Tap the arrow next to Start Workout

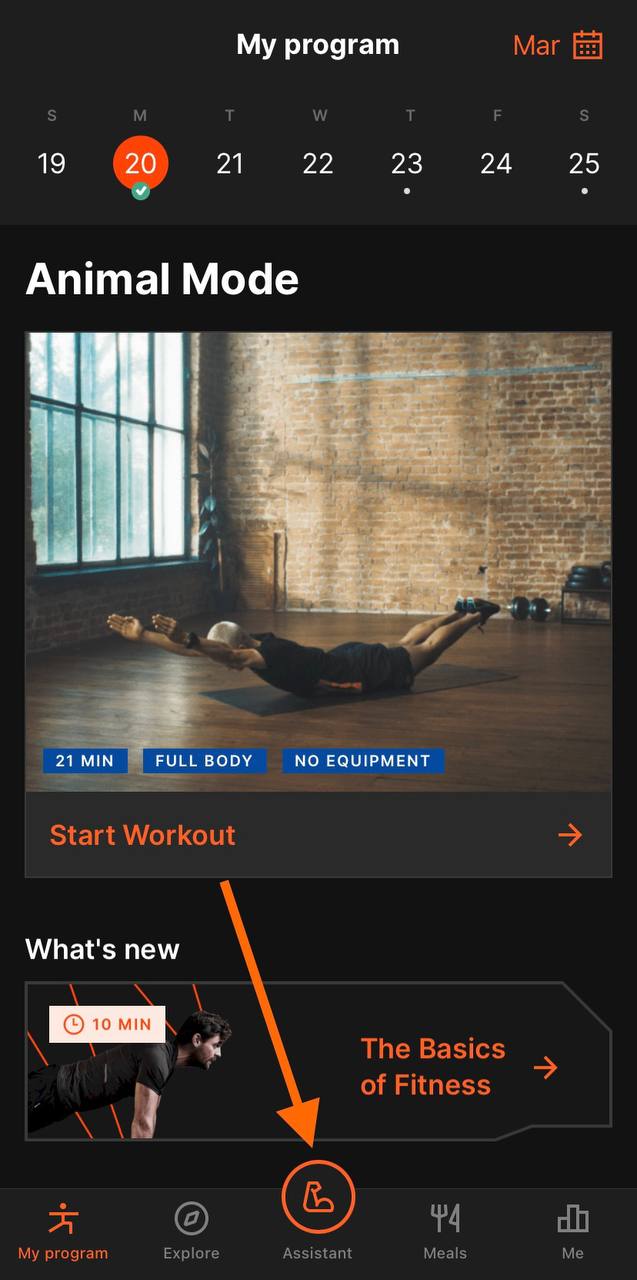tap(570, 835)
